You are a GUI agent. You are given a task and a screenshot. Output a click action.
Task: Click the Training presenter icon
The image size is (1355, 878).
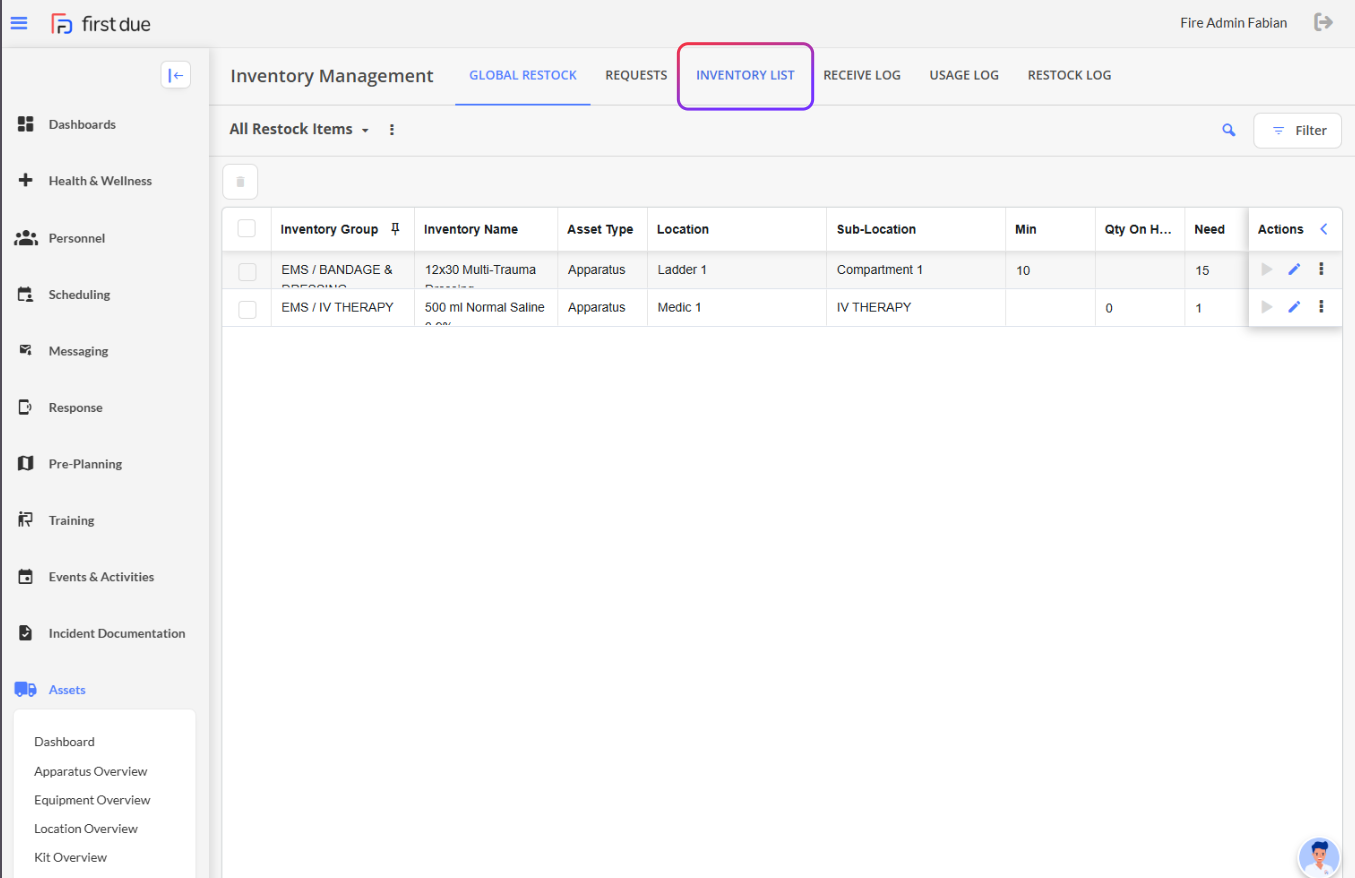click(x=27, y=520)
